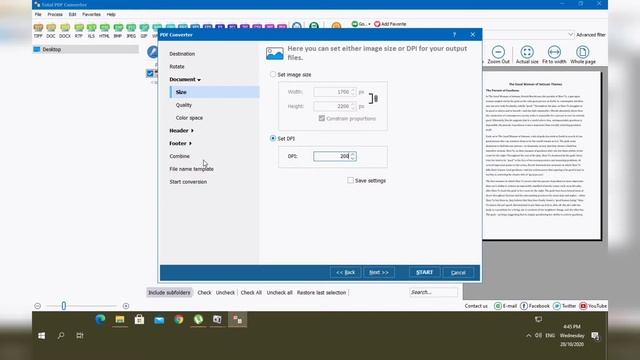The width and height of the screenshot is (640, 360).
Task: Click the START button
Action: pyautogui.click(x=424, y=272)
